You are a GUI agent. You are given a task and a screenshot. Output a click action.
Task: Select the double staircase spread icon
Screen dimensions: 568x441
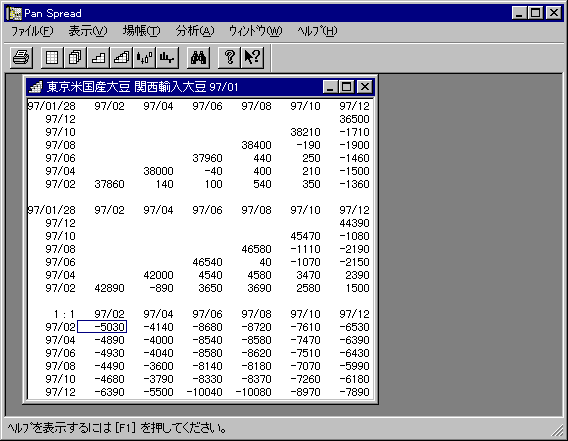click(x=121, y=57)
